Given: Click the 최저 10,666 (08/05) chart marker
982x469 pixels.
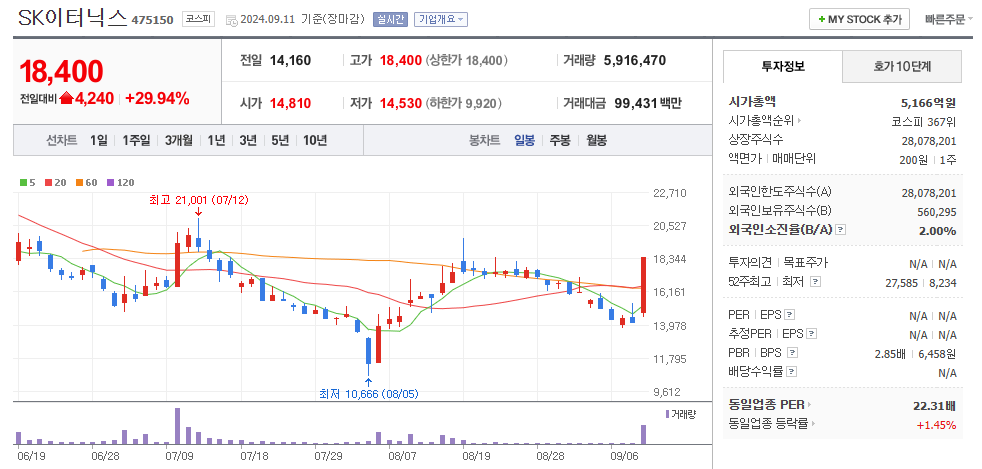Looking at the screenshot, I should click(x=369, y=394).
